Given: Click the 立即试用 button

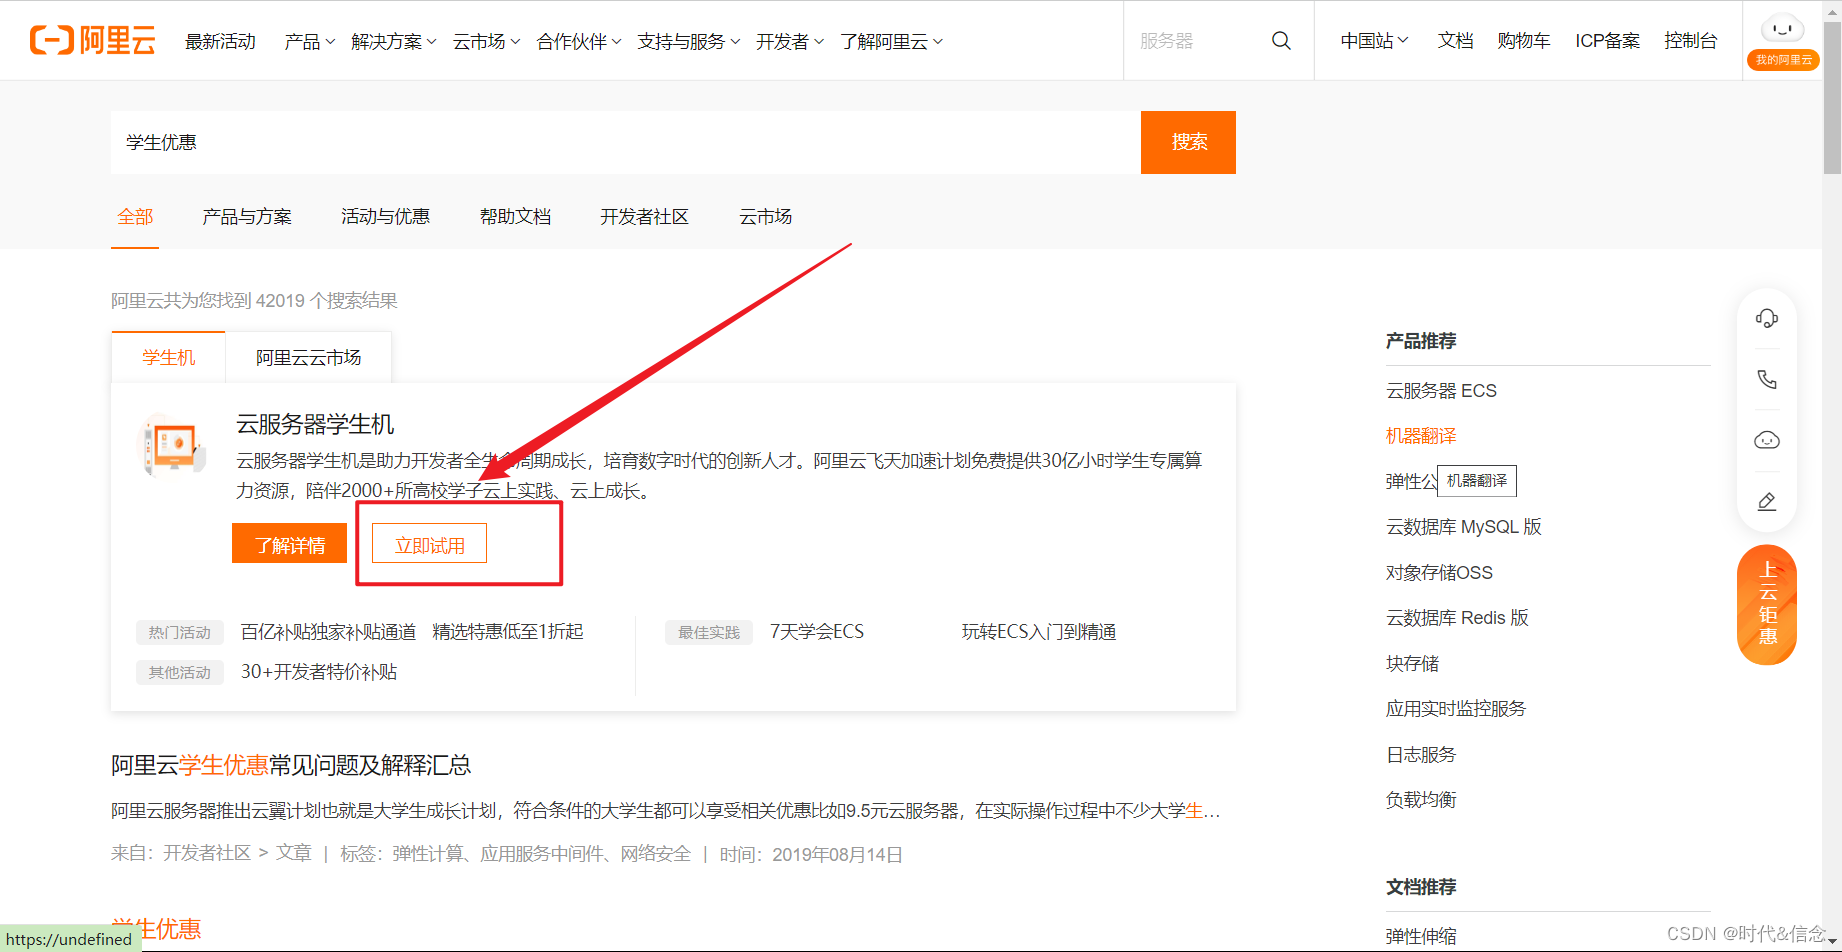Looking at the screenshot, I should point(429,544).
